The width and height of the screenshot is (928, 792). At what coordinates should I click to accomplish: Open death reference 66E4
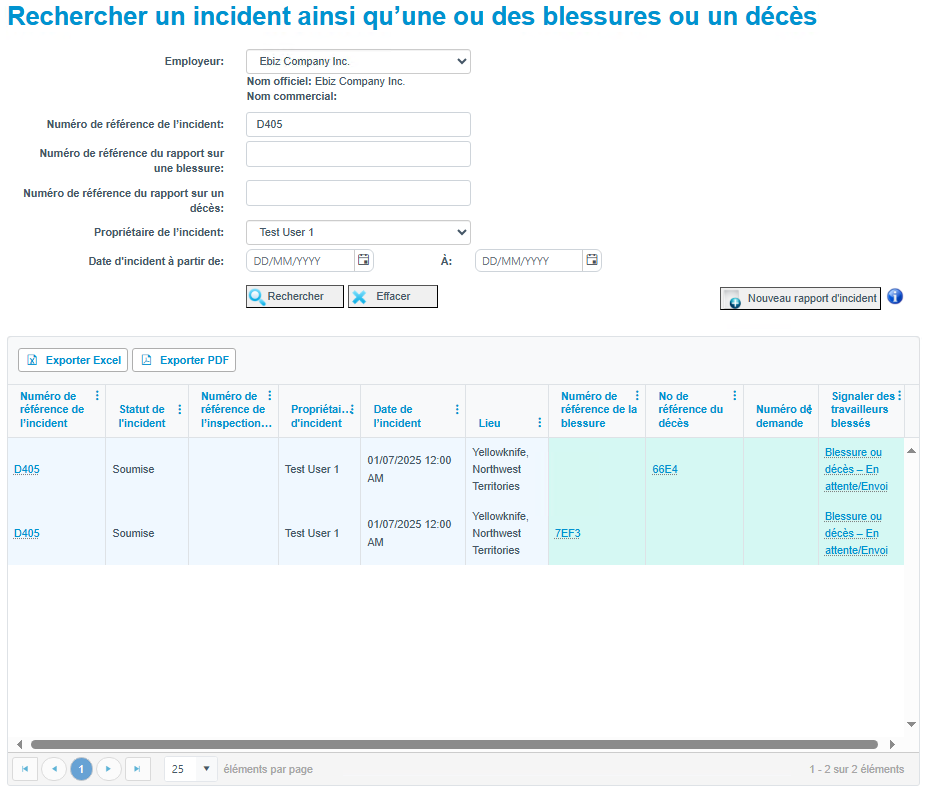pyautogui.click(x=665, y=469)
